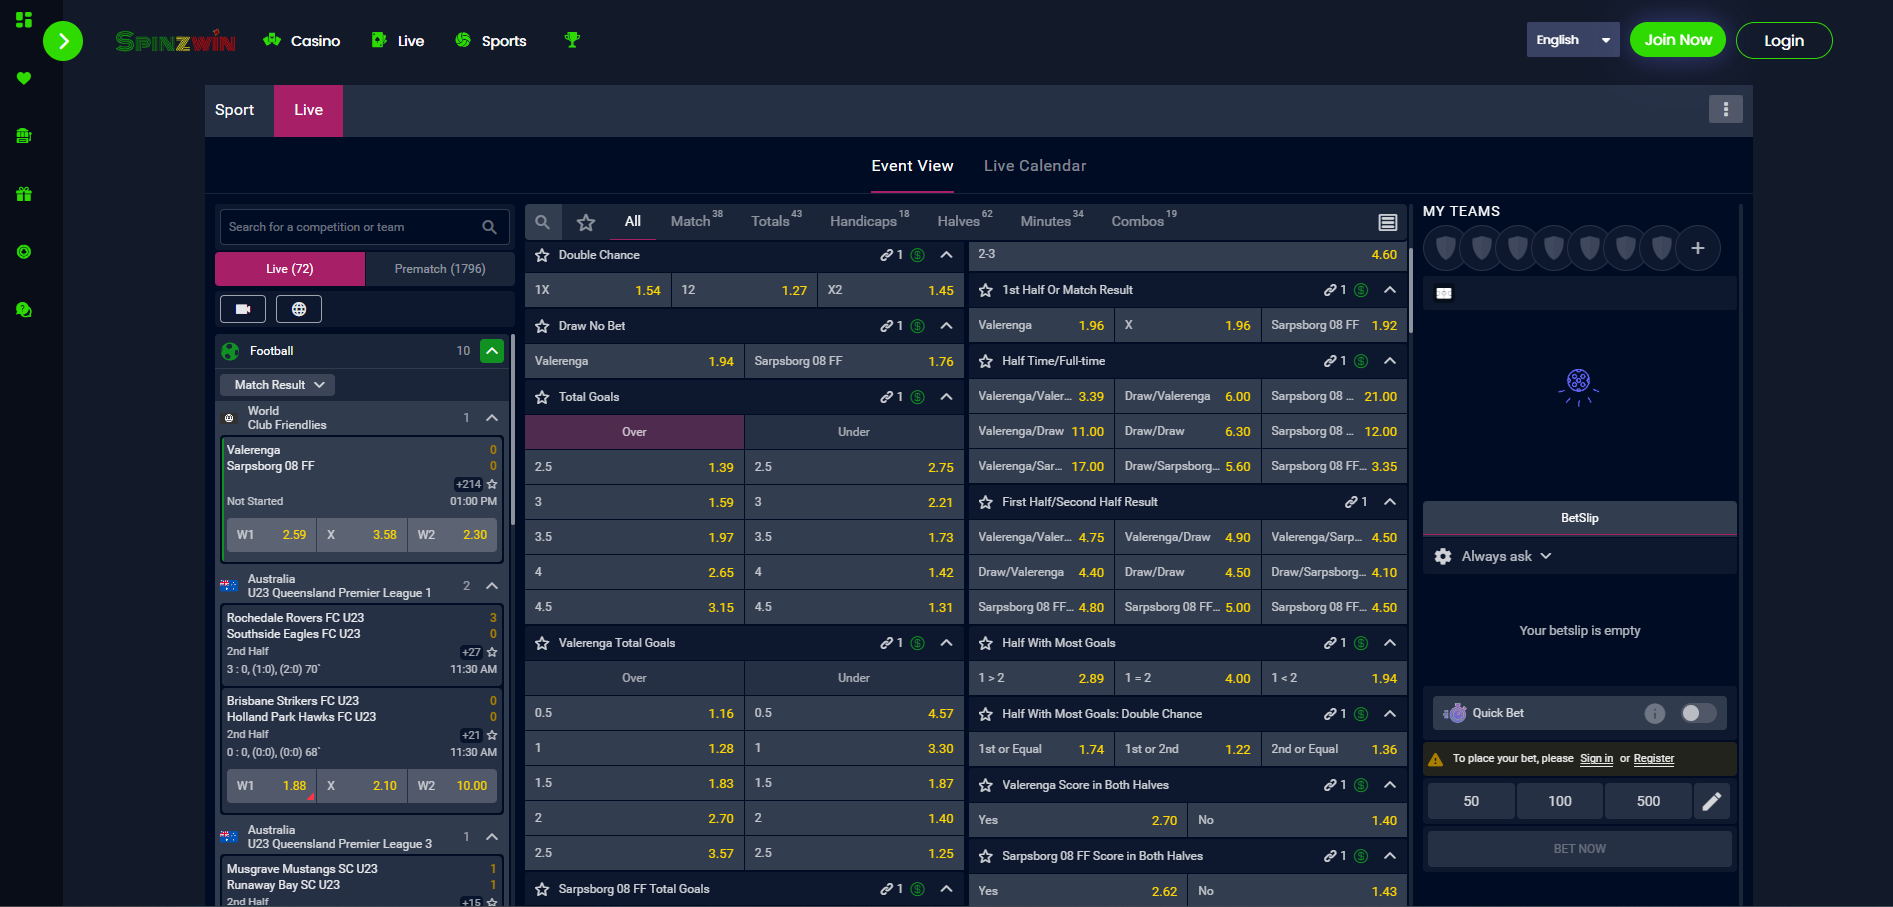
Task: Filter live events with video stream
Action: pyautogui.click(x=243, y=309)
